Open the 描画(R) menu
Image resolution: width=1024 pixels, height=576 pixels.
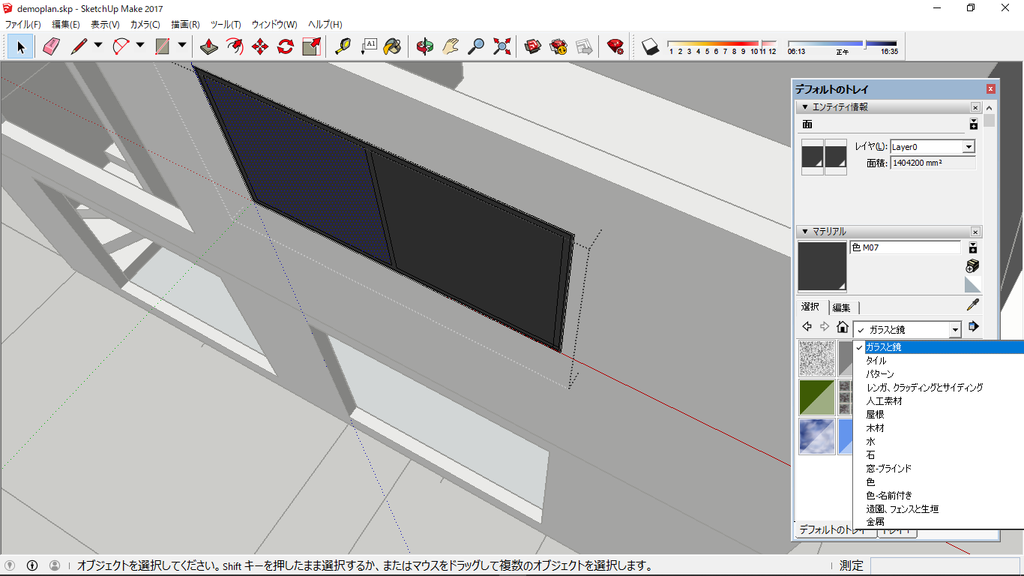[x=185, y=24]
